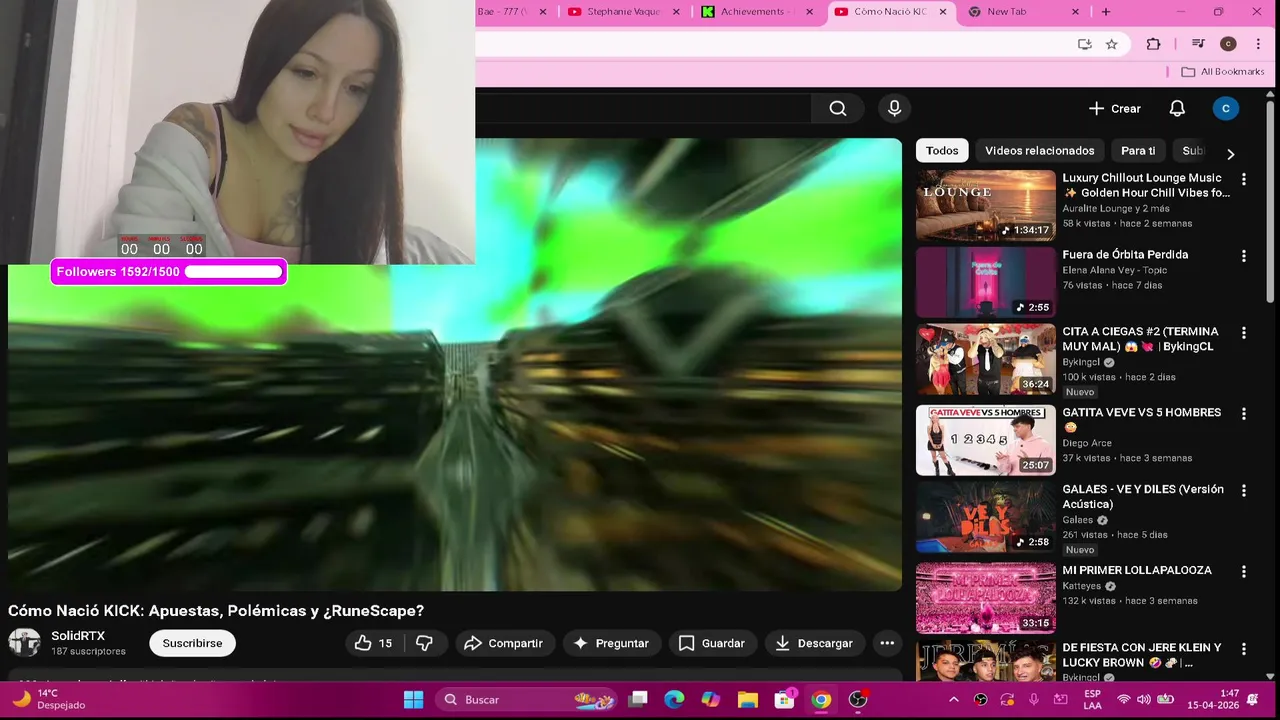
Task: Open Chrome extensions puzzle icon
Action: coord(1153,44)
